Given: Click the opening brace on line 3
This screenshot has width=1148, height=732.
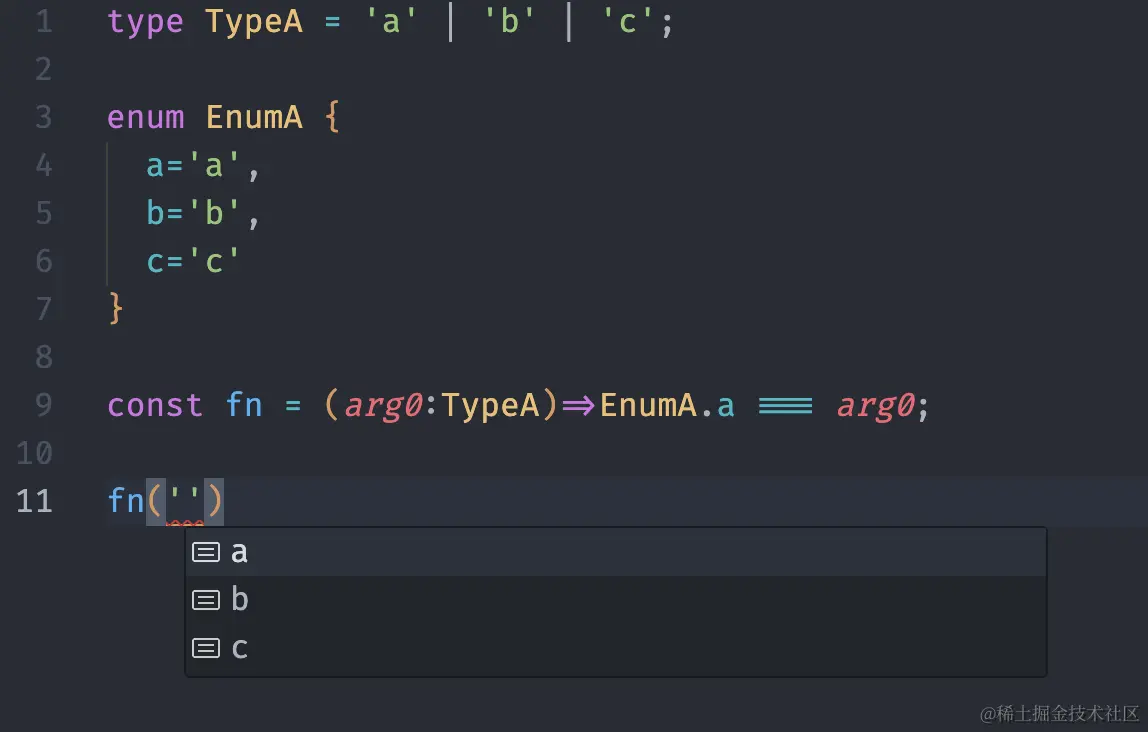Looking at the screenshot, I should [332, 117].
